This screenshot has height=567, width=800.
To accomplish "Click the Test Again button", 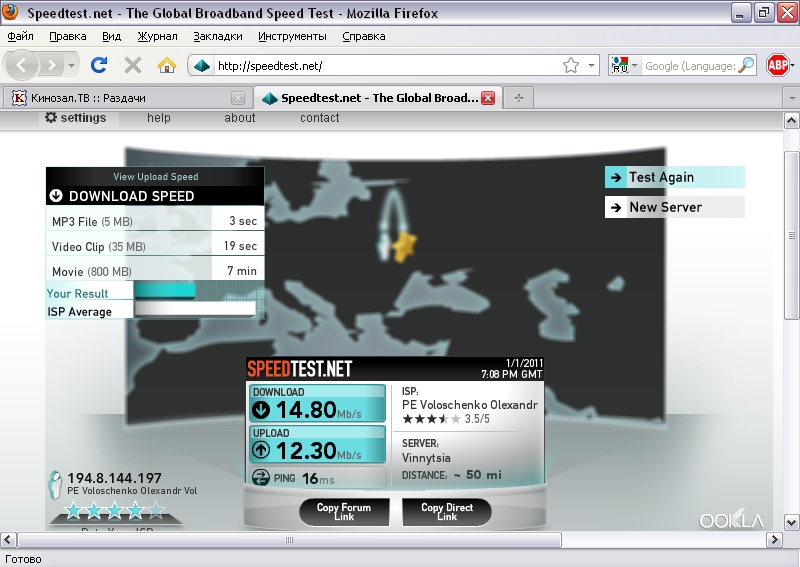I will tap(674, 177).
